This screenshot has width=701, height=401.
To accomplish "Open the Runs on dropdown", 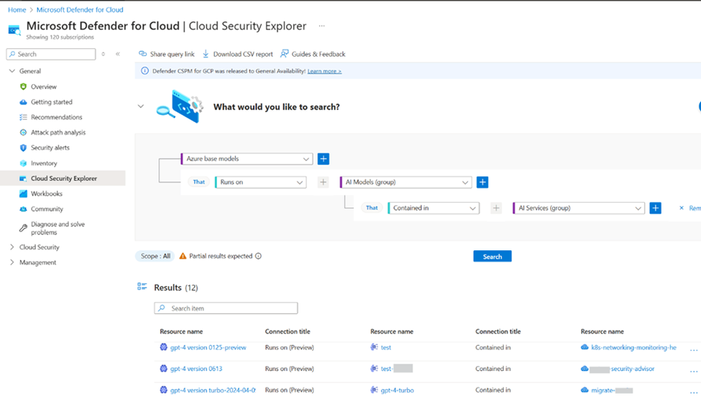I will click(x=261, y=182).
